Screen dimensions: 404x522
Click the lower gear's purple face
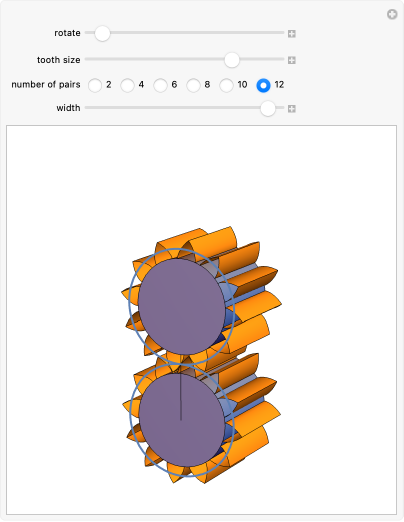(182, 420)
